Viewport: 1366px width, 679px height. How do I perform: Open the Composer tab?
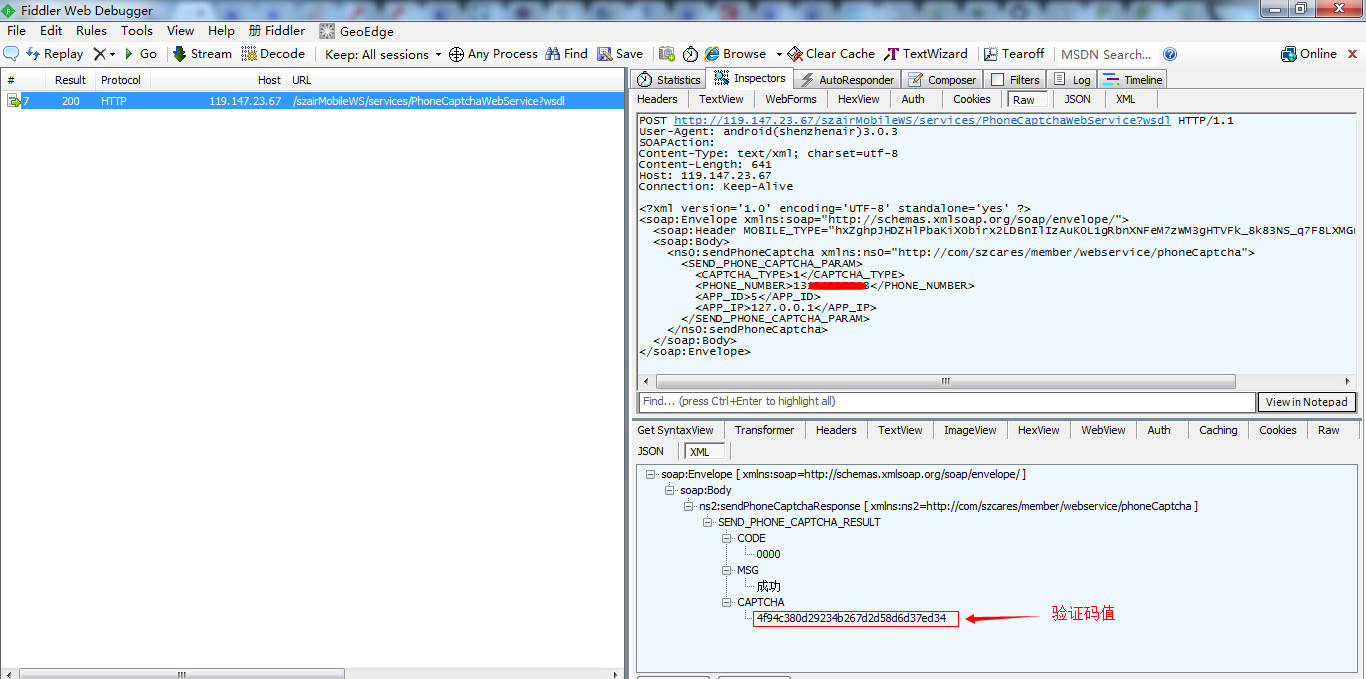coord(942,79)
